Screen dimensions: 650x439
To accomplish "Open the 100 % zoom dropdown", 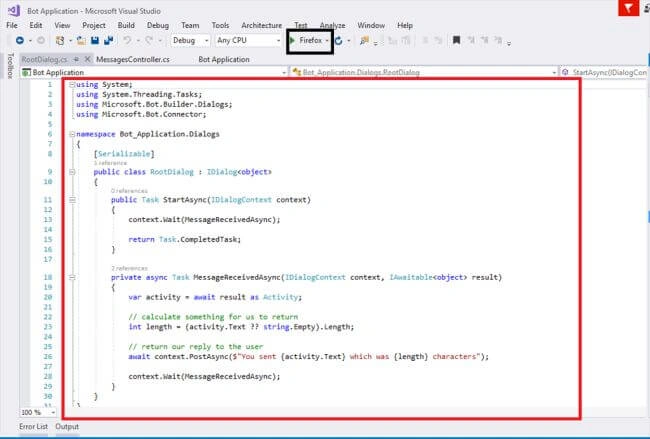I will (x=38, y=412).
